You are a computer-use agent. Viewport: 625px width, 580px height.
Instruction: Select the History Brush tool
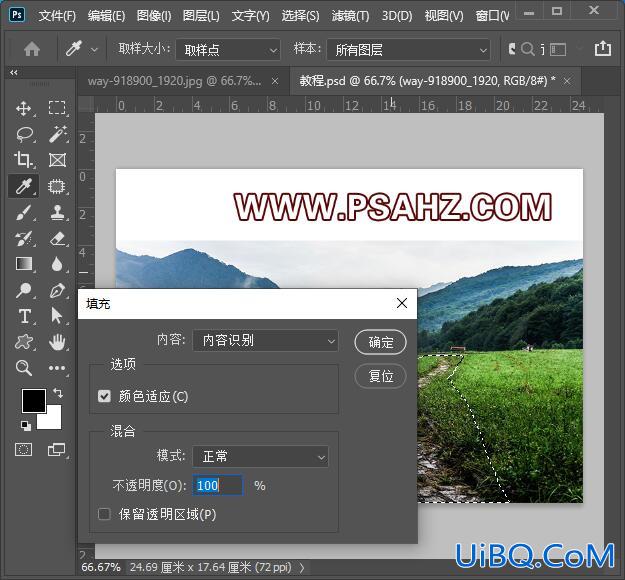[24, 239]
